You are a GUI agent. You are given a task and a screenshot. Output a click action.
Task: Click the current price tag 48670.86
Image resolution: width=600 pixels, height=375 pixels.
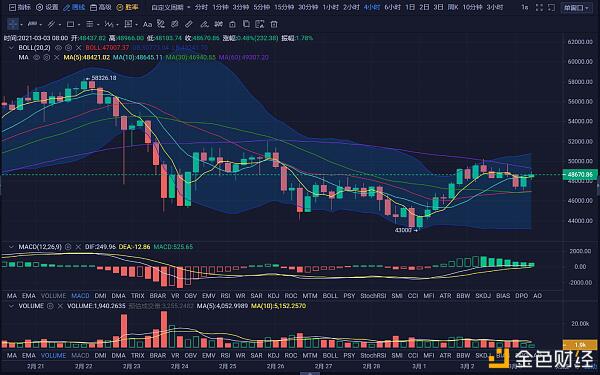tap(580, 174)
